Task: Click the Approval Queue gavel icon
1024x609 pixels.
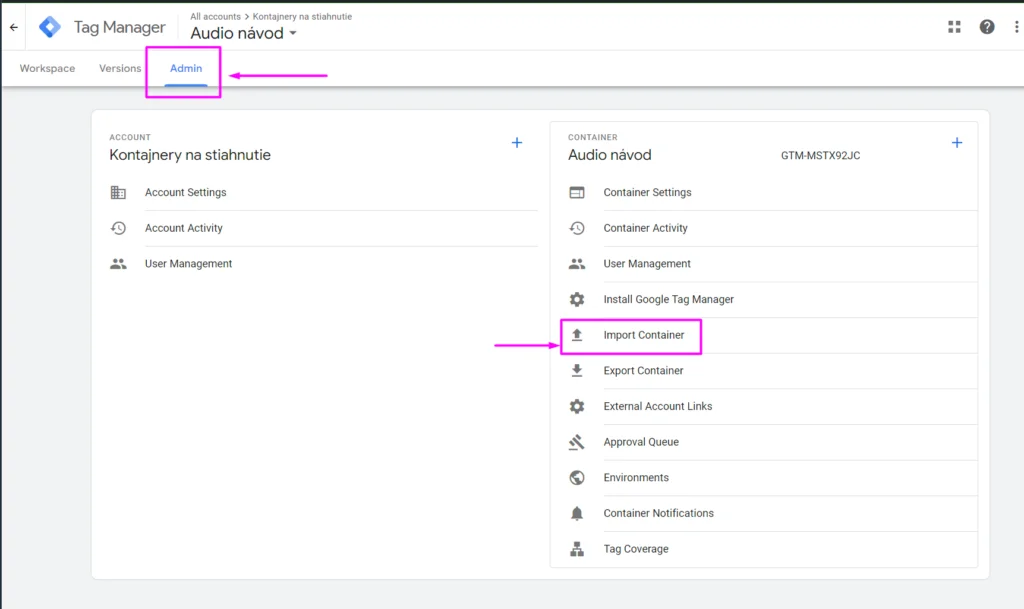Action: [577, 442]
